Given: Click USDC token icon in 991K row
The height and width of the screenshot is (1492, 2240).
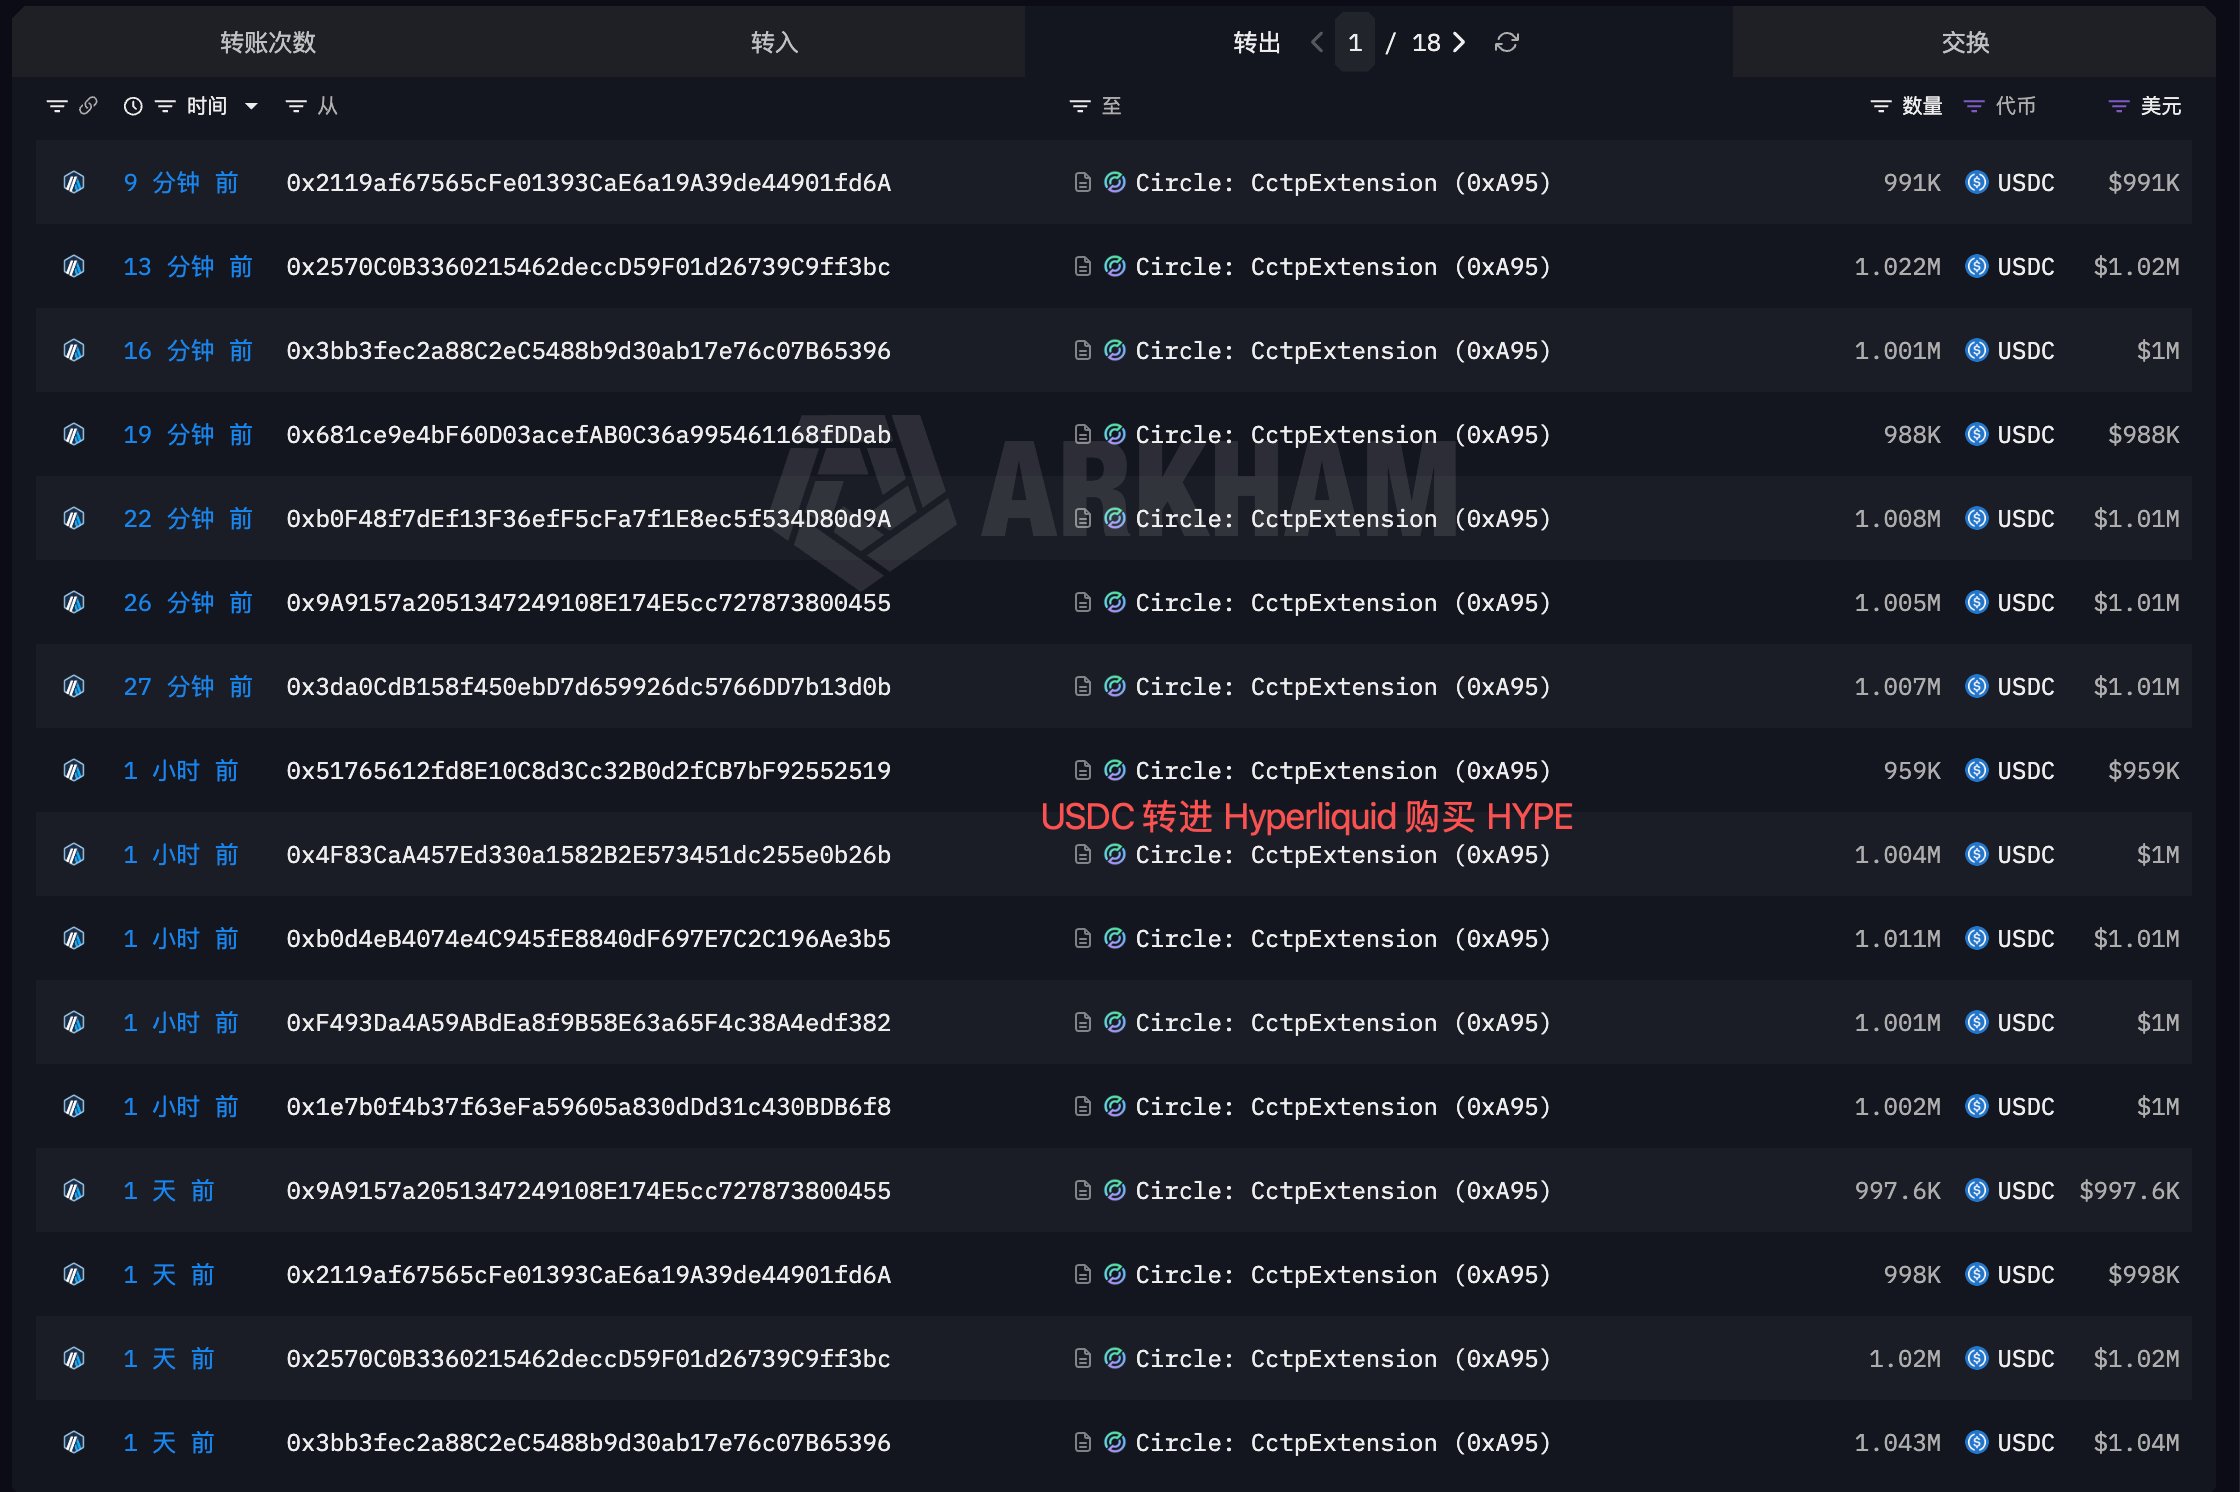Looking at the screenshot, I should click(1976, 182).
